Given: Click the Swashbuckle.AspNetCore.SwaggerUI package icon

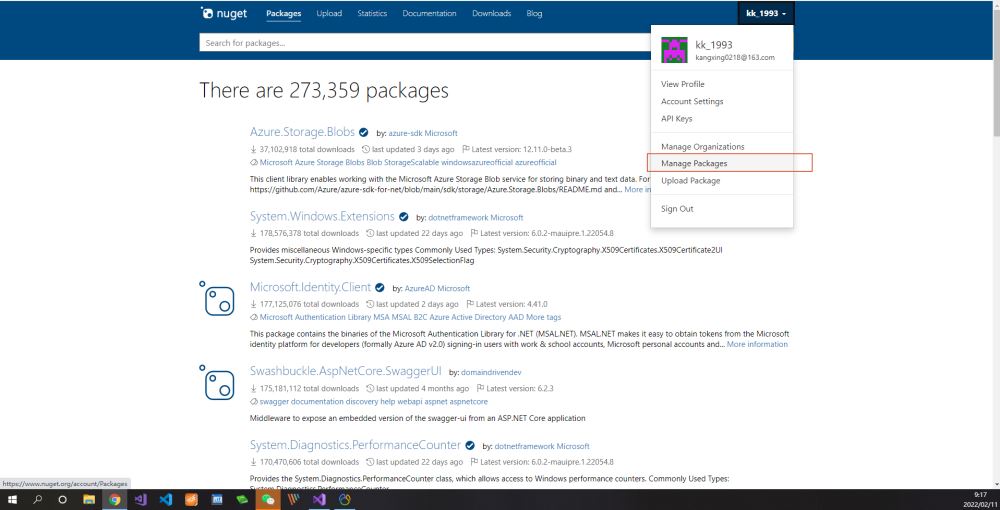Looking at the screenshot, I should 216,382.
